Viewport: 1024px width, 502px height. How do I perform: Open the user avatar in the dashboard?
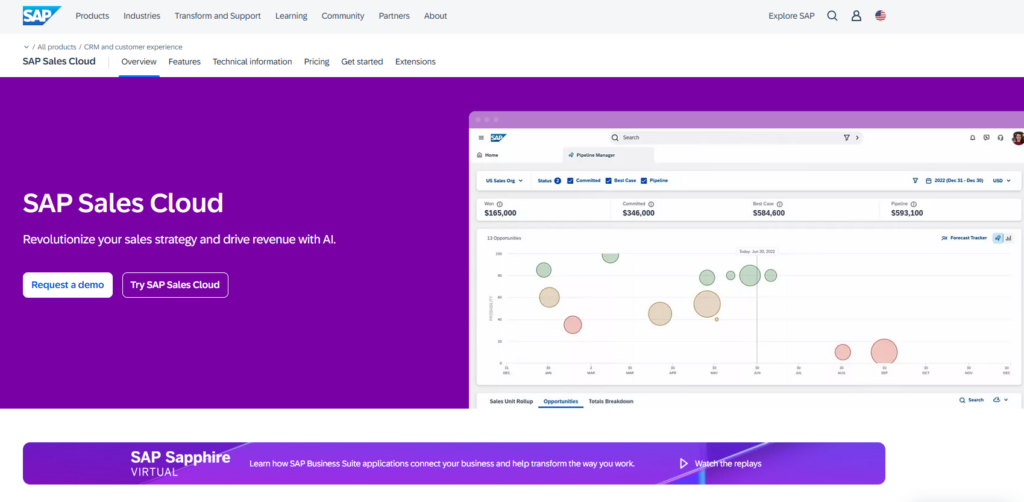point(1017,138)
